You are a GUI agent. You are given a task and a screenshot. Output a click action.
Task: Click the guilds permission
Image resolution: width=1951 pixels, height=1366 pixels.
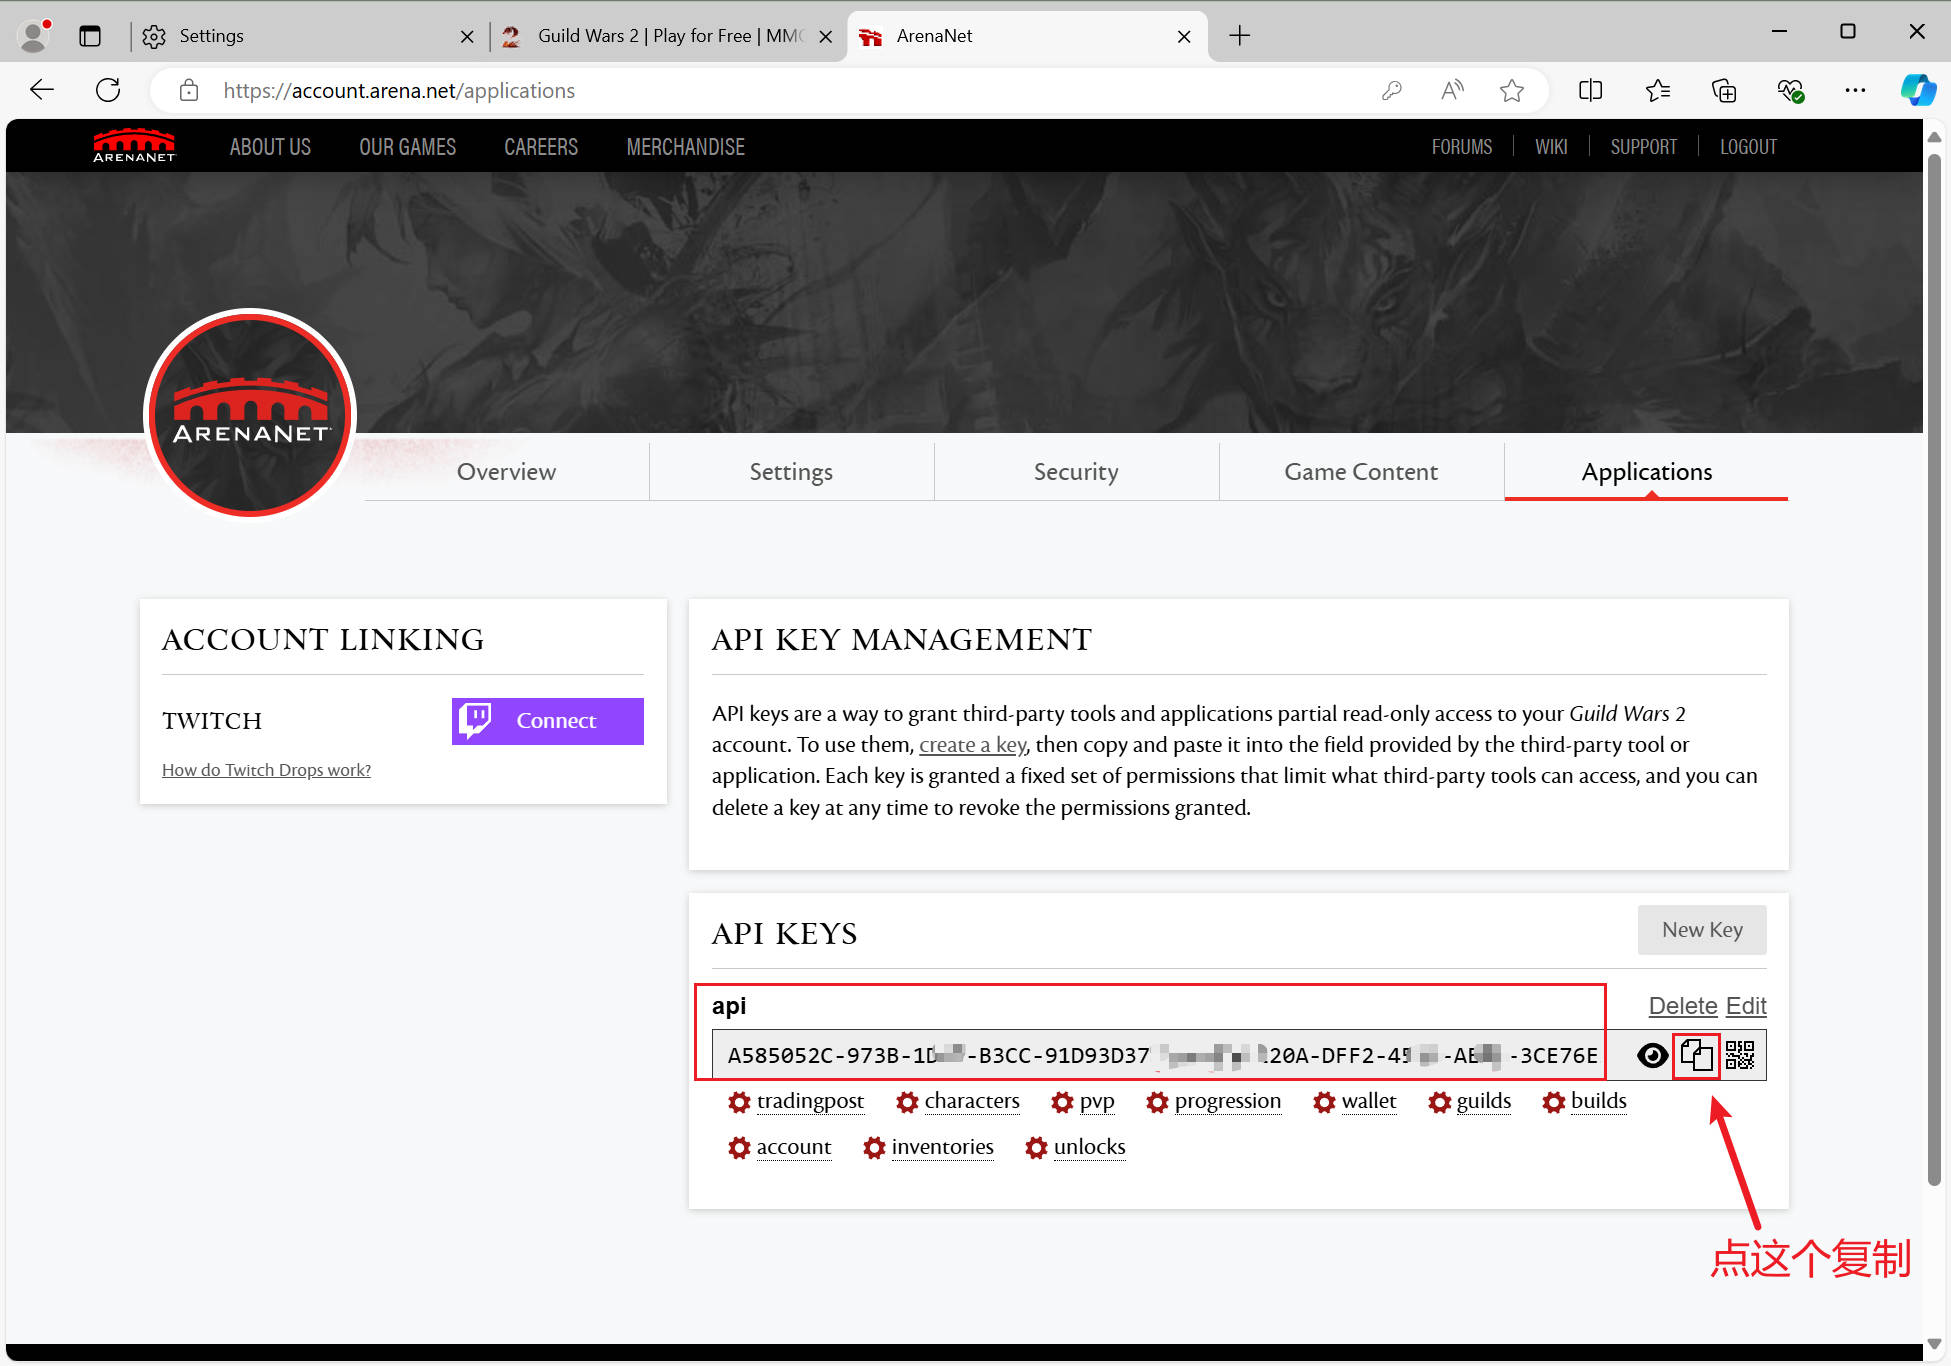(1470, 1102)
